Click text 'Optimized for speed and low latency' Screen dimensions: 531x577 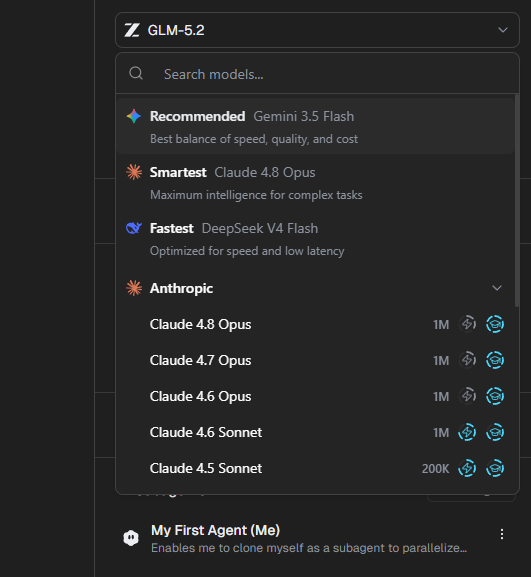247,251
